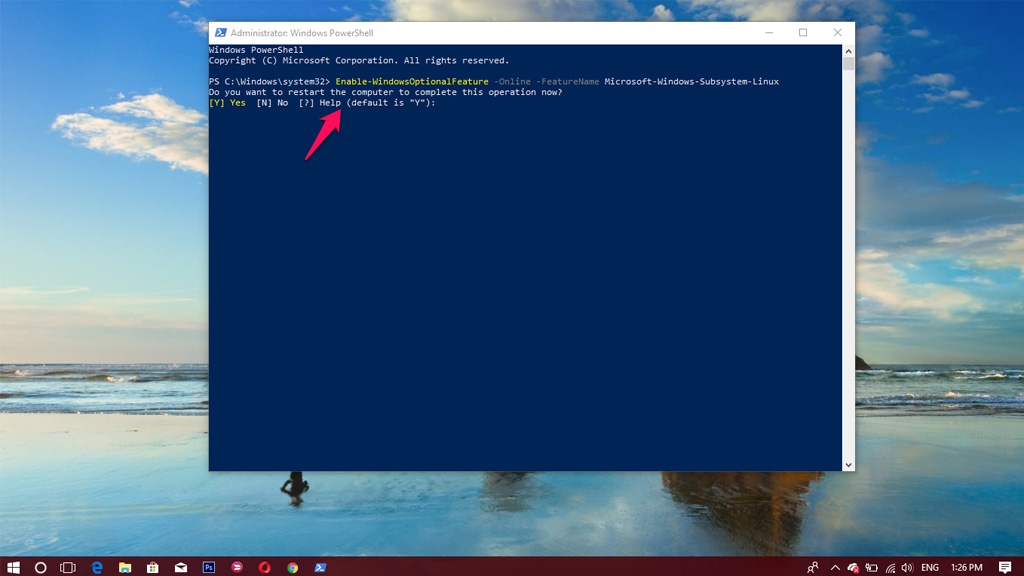Click 'Microsoft-Windows-Subsystem-Linux' feature name text
1024x576 pixels.
pyautogui.click(x=692, y=82)
